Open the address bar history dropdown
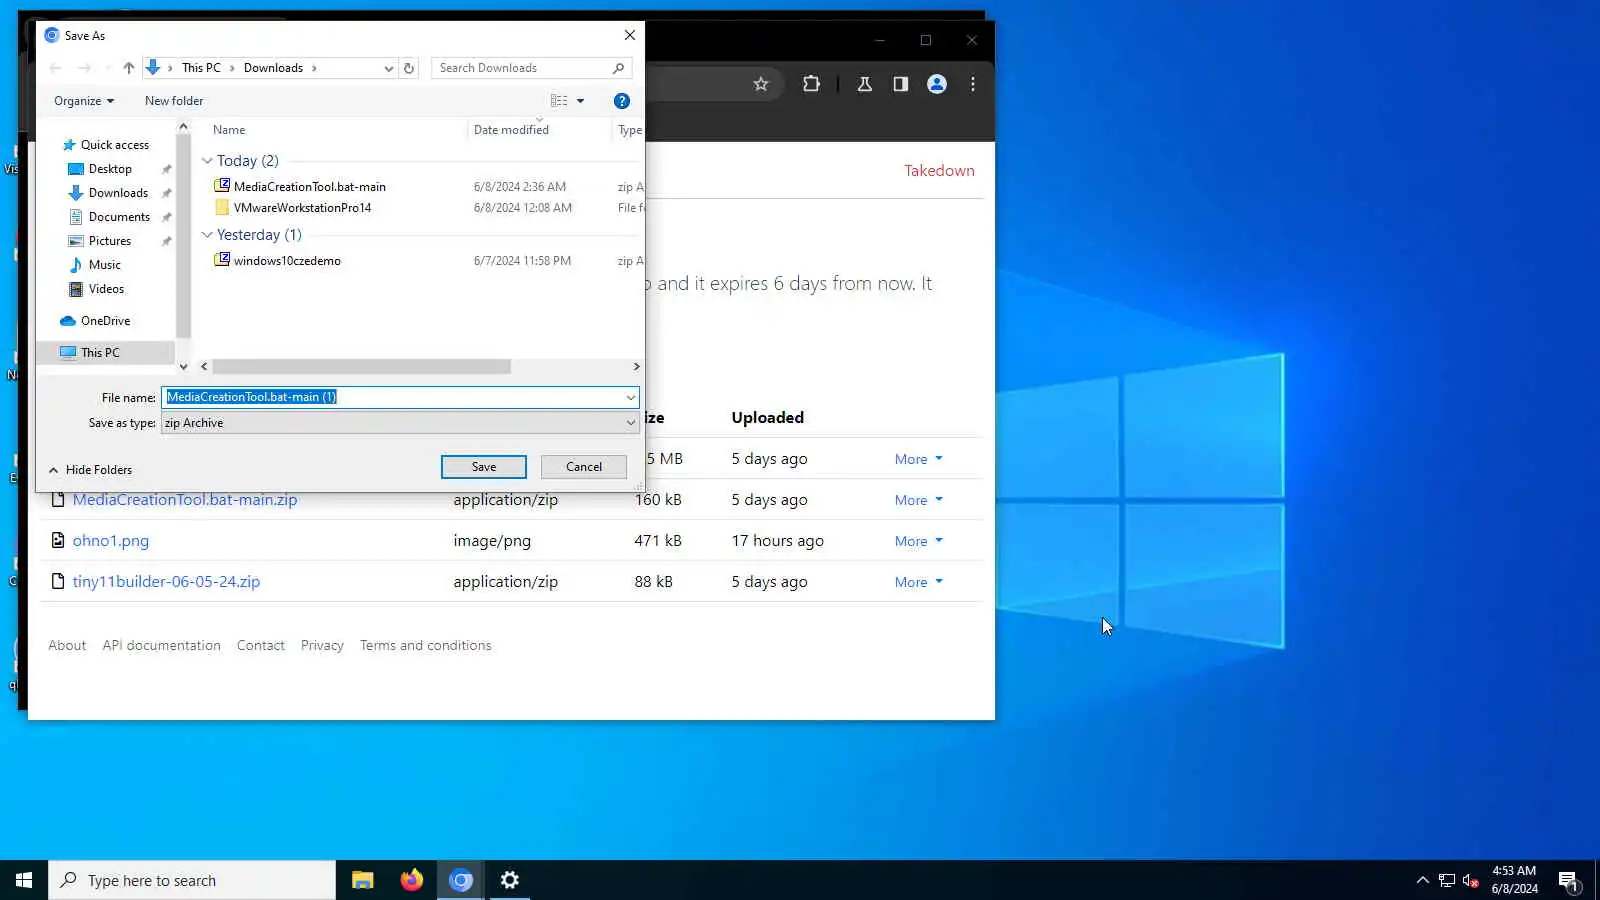 point(388,68)
